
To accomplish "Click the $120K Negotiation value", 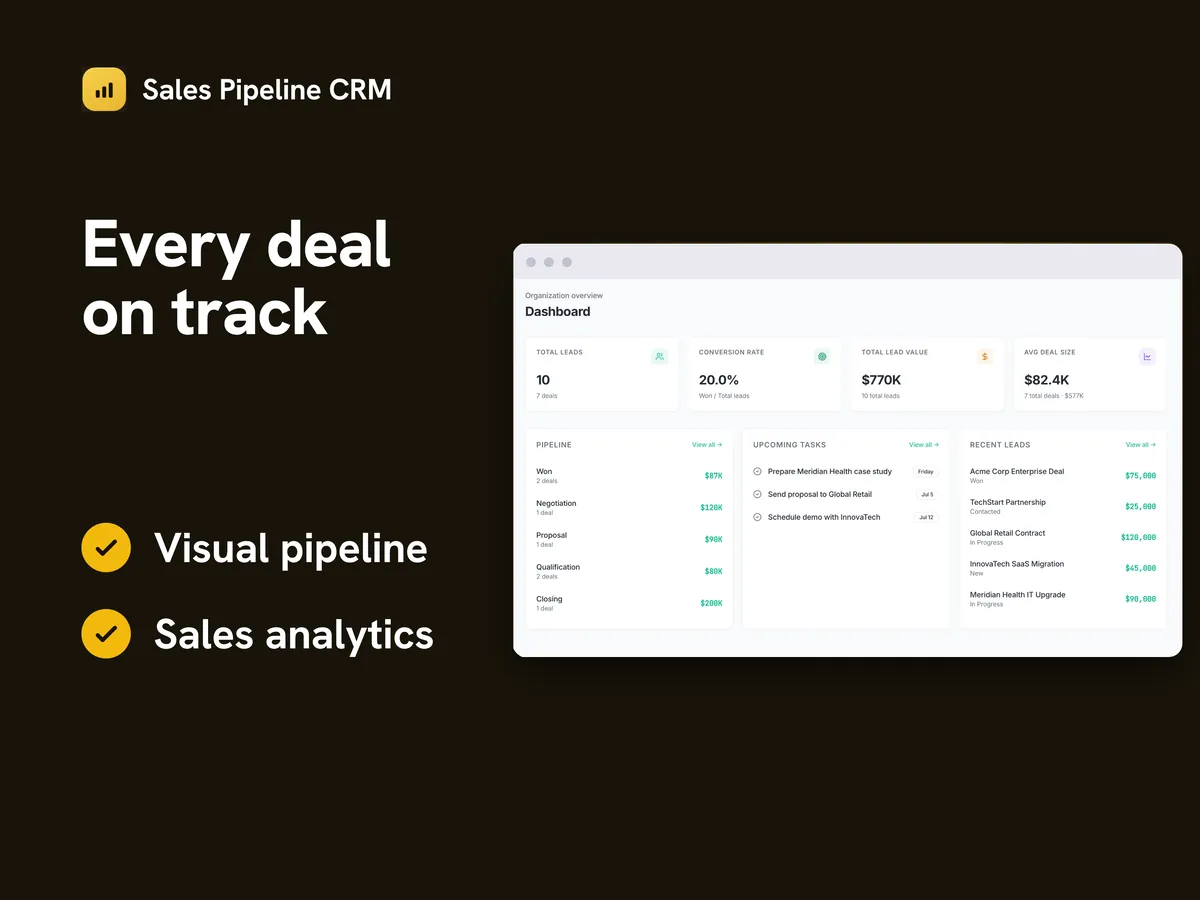I will 711,508.
